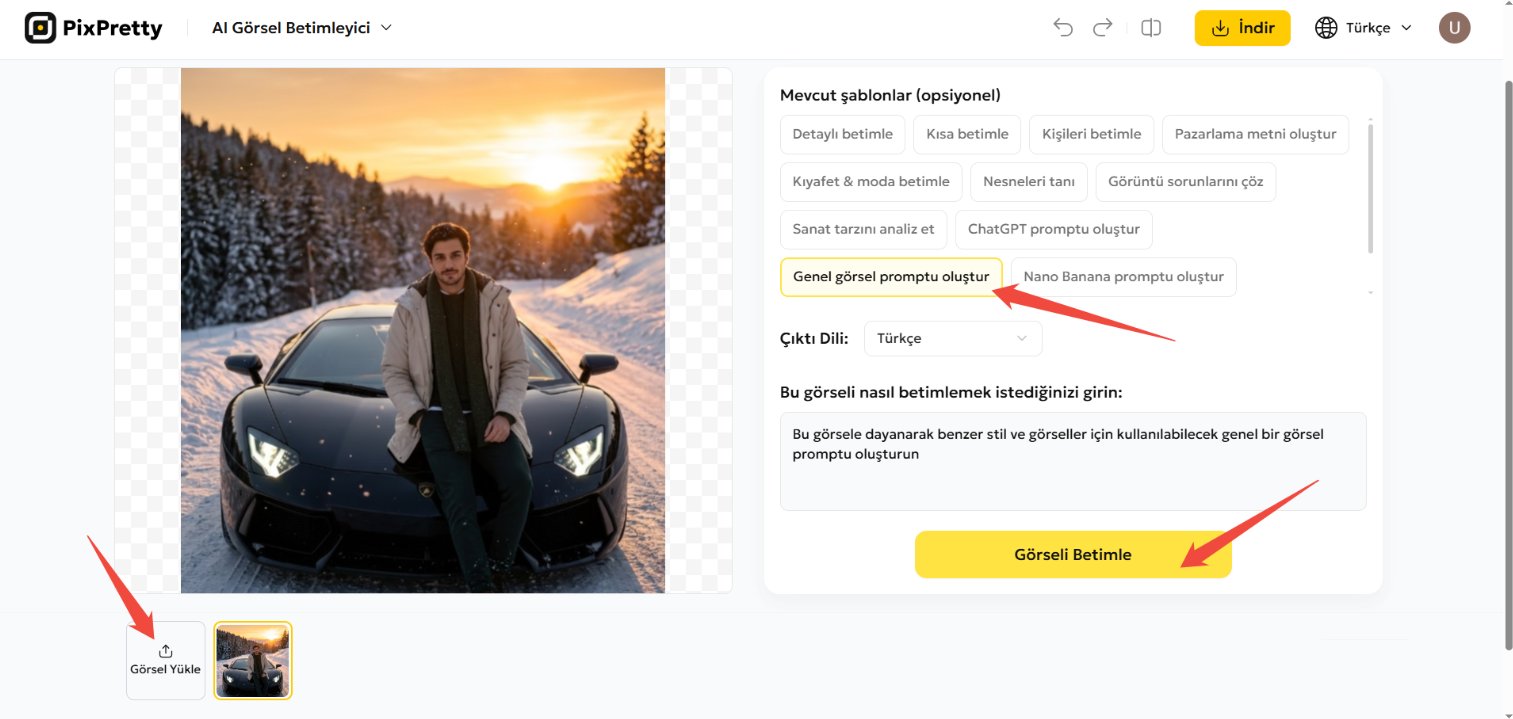The image size is (1513, 719).
Task: Activate the Nano Banana promptu oluştur option
Action: [x=1123, y=276]
